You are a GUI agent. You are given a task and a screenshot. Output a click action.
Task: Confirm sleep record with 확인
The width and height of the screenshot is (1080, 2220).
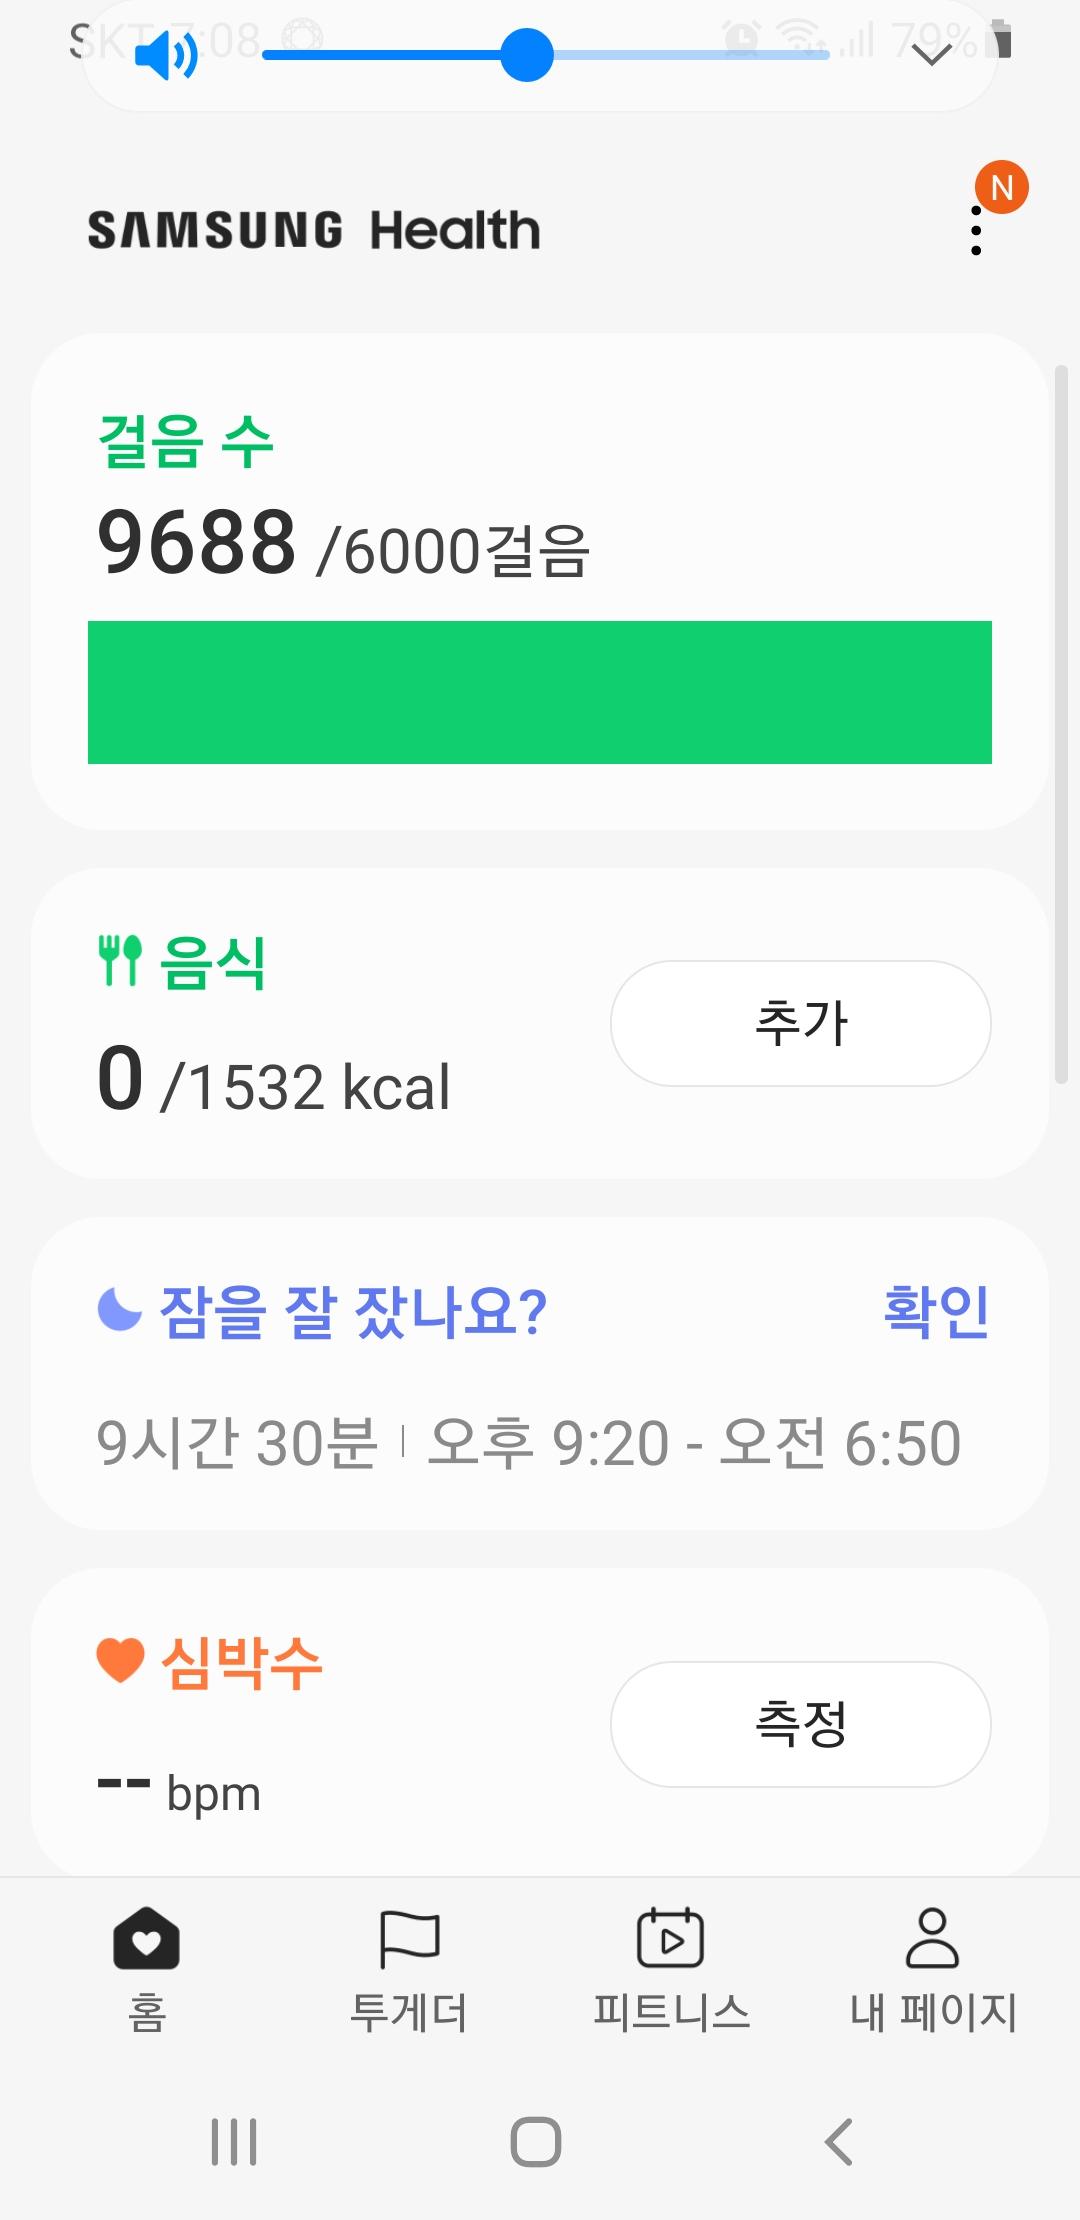(936, 1311)
